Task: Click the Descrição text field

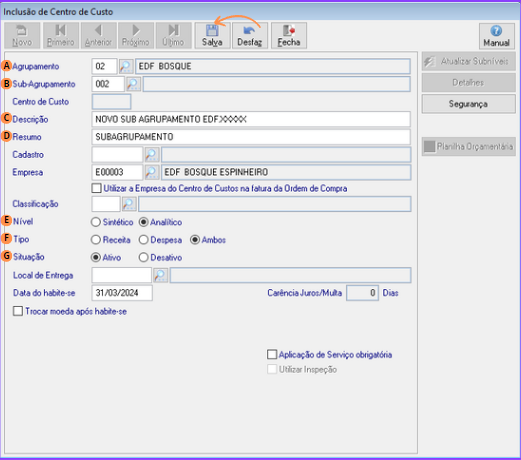Action: tap(251, 119)
